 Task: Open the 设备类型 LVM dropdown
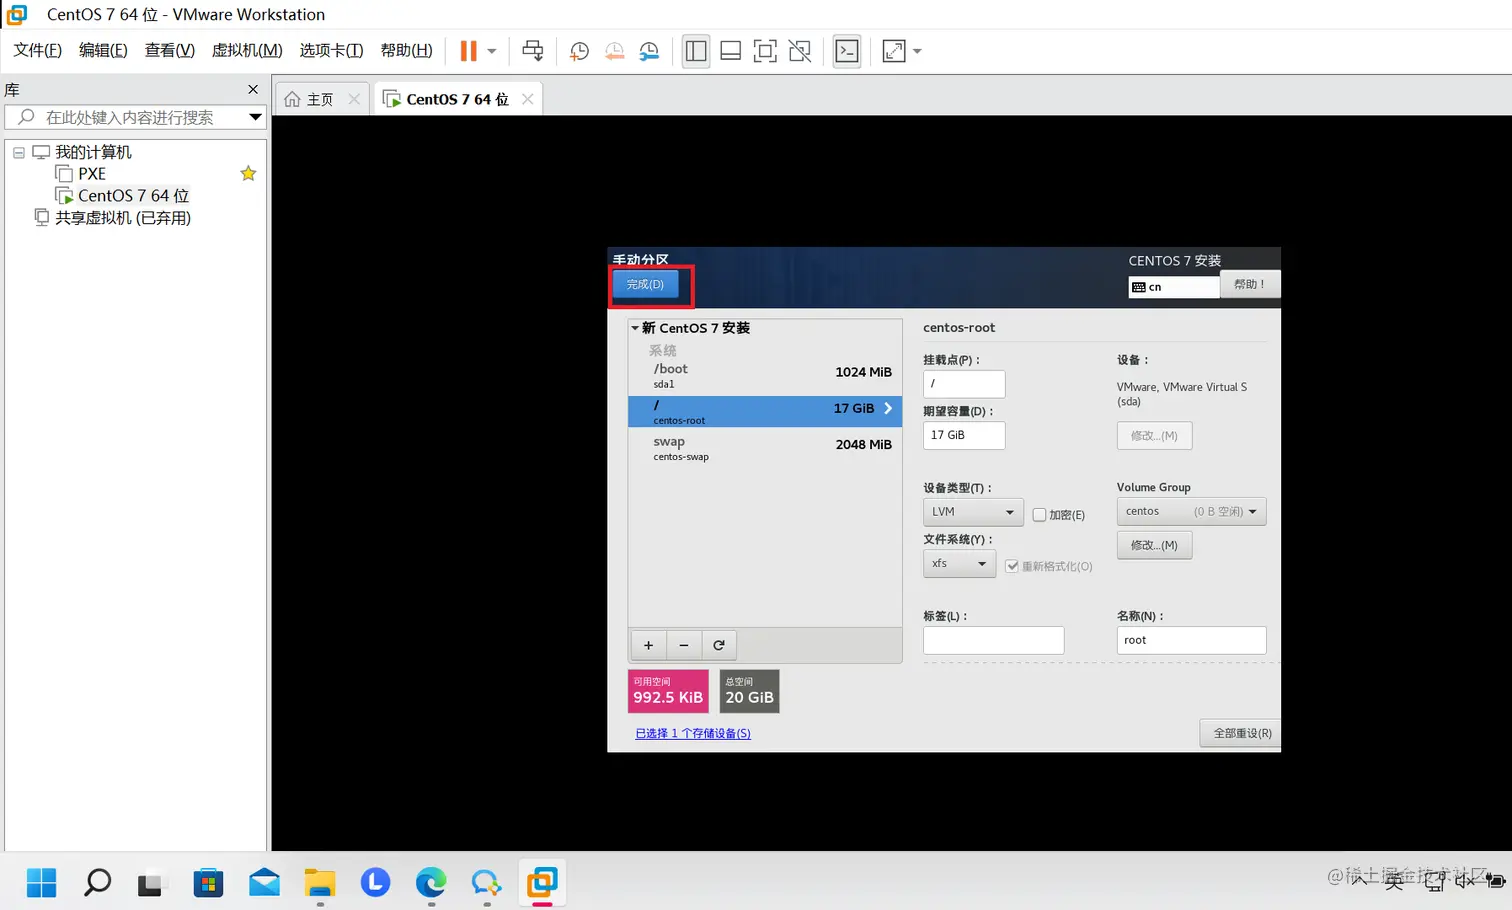click(973, 512)
